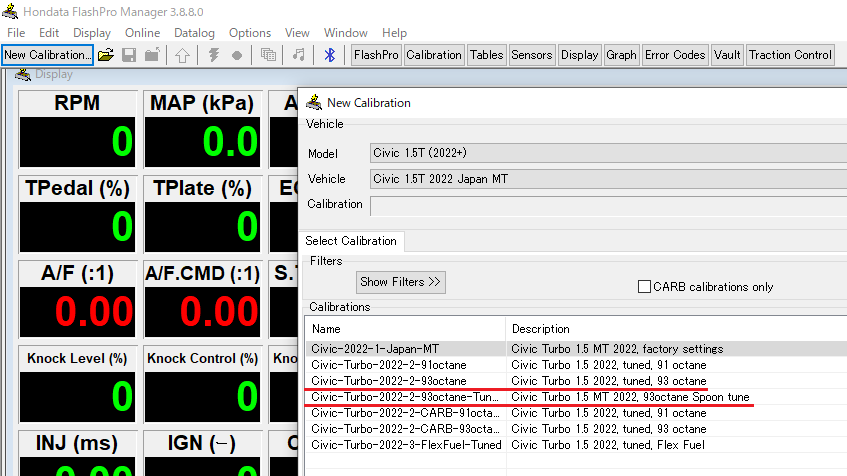Click the Name column header
This screenshot has height=476, width=847.
pos(405,329)
